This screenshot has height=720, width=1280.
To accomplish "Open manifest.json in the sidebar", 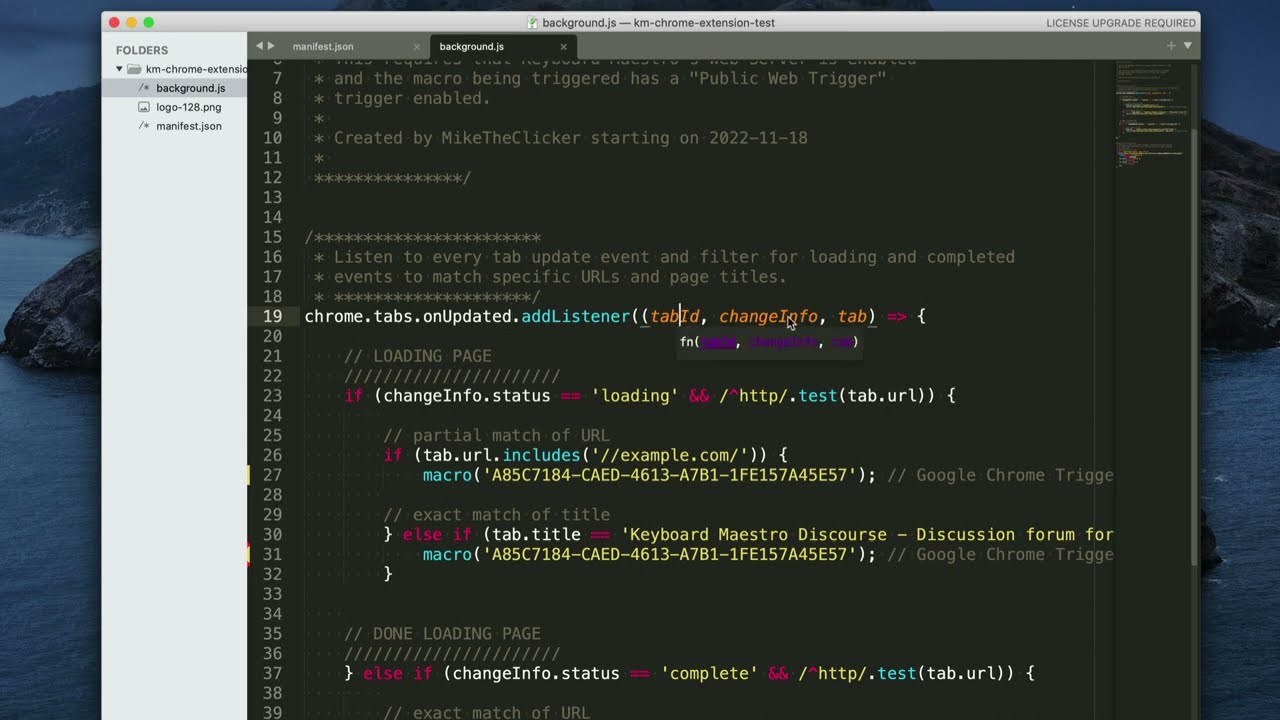I will [x=189, y=126].
